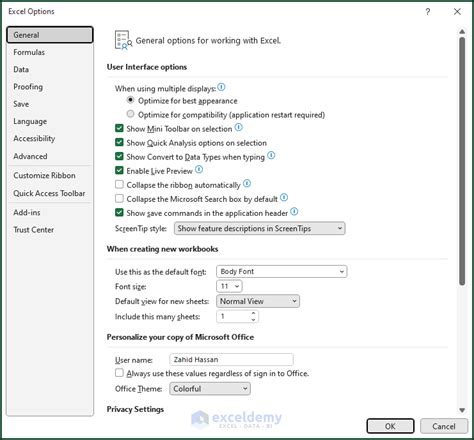Image resolution: width=474 pixels, height=440 pixels.
Task: Open the ScreenTip style dropdown
Action: 259,228
